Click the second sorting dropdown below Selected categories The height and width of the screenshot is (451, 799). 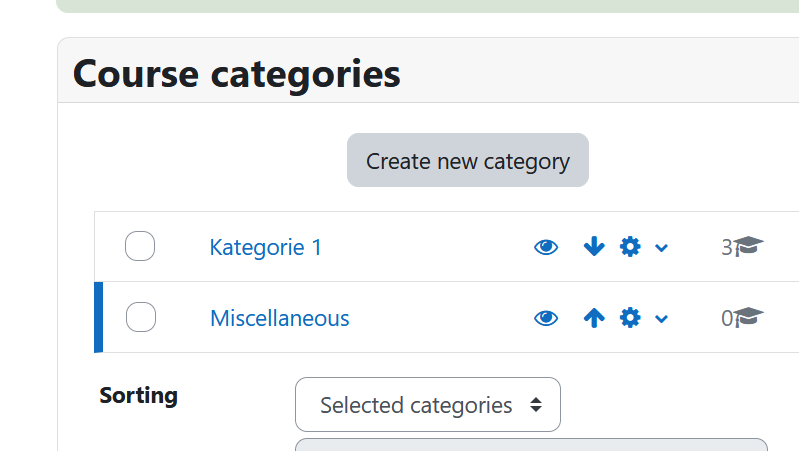[531, 444]
